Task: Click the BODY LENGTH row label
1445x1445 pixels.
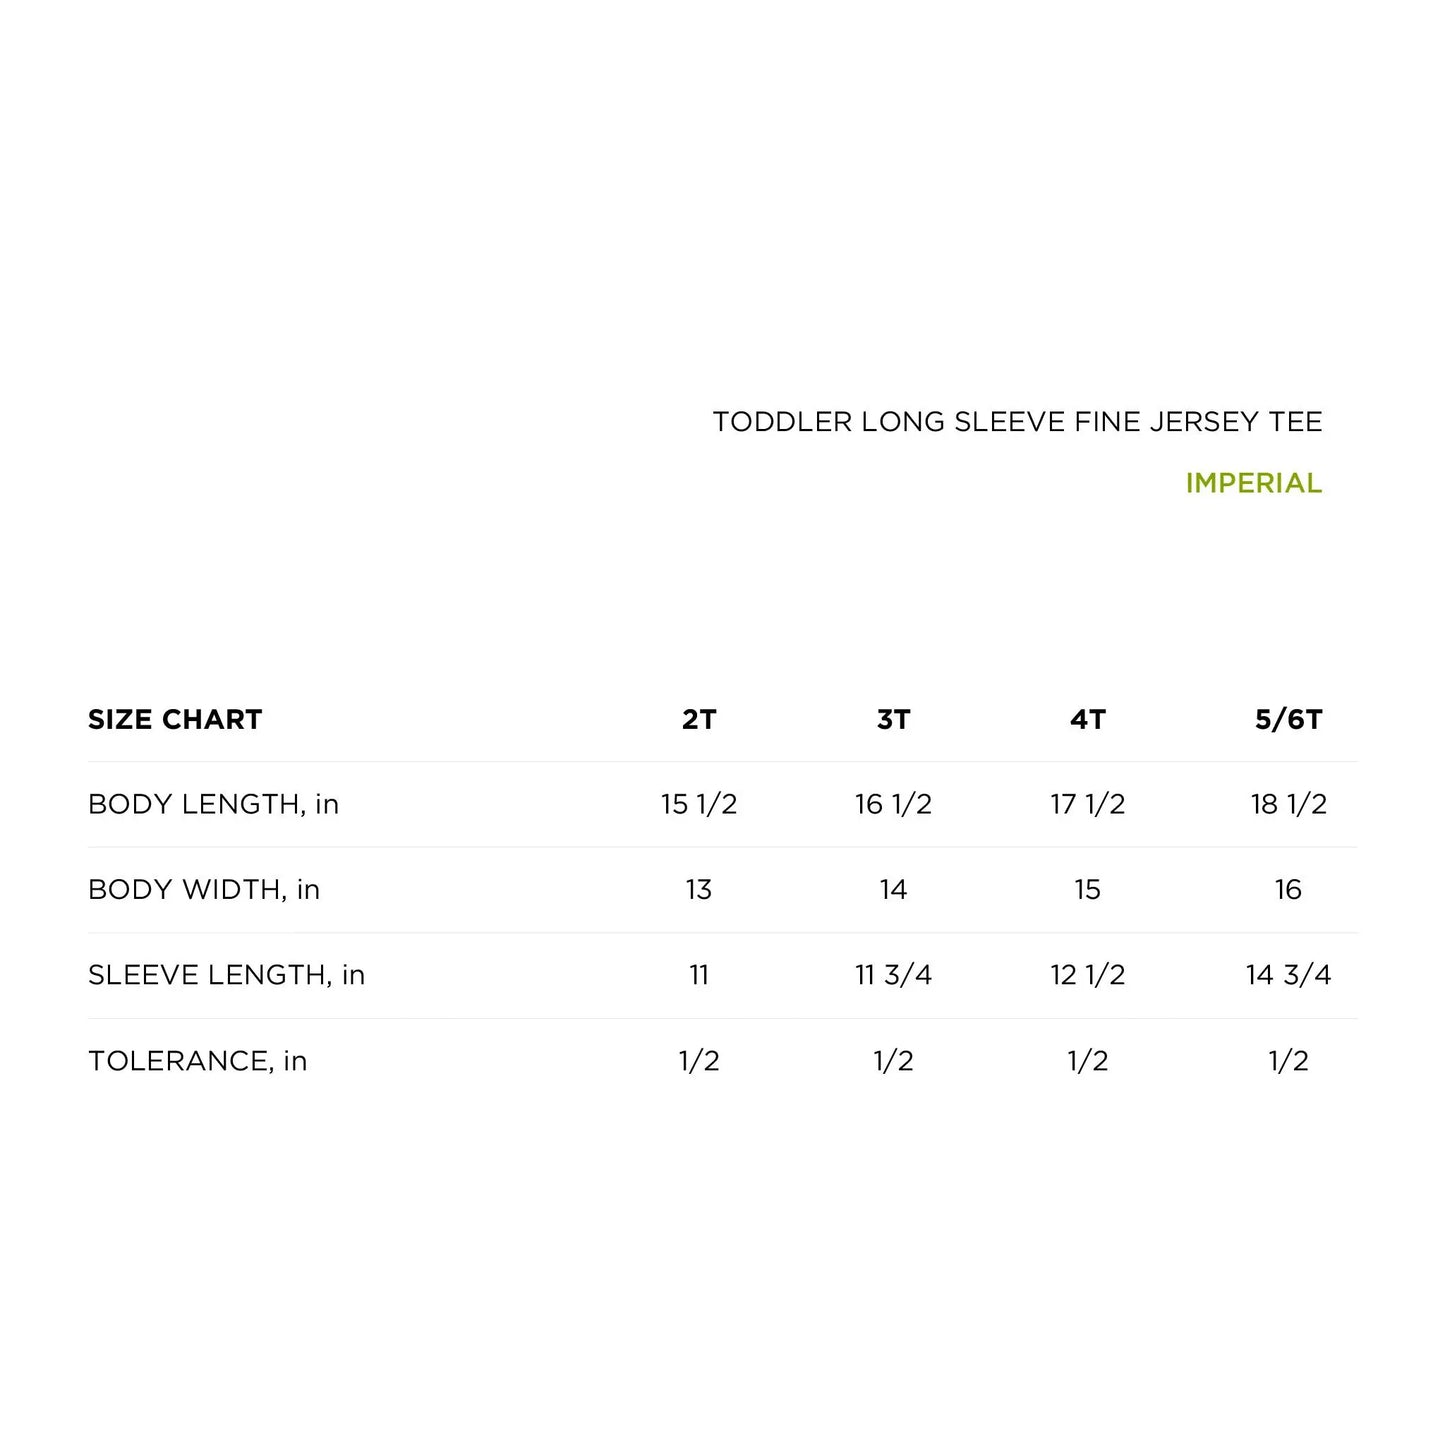Action: click(x=213, y=804)
